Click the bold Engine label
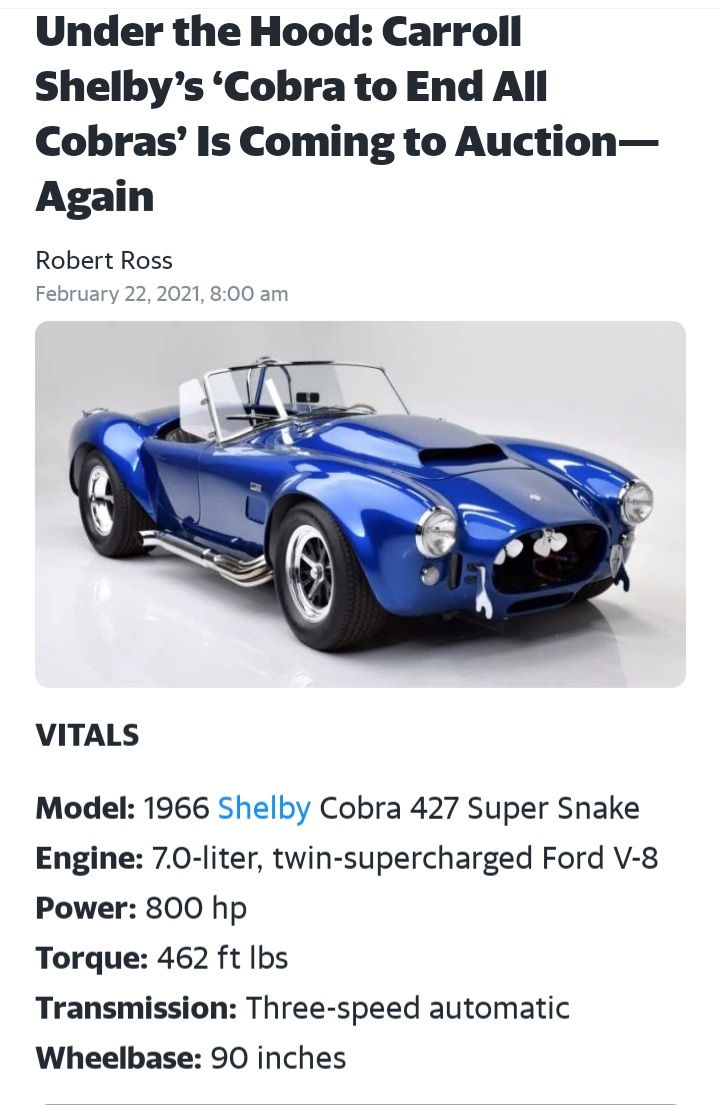The height and width of the screenshot is (1105, 720). click(88, 858)
